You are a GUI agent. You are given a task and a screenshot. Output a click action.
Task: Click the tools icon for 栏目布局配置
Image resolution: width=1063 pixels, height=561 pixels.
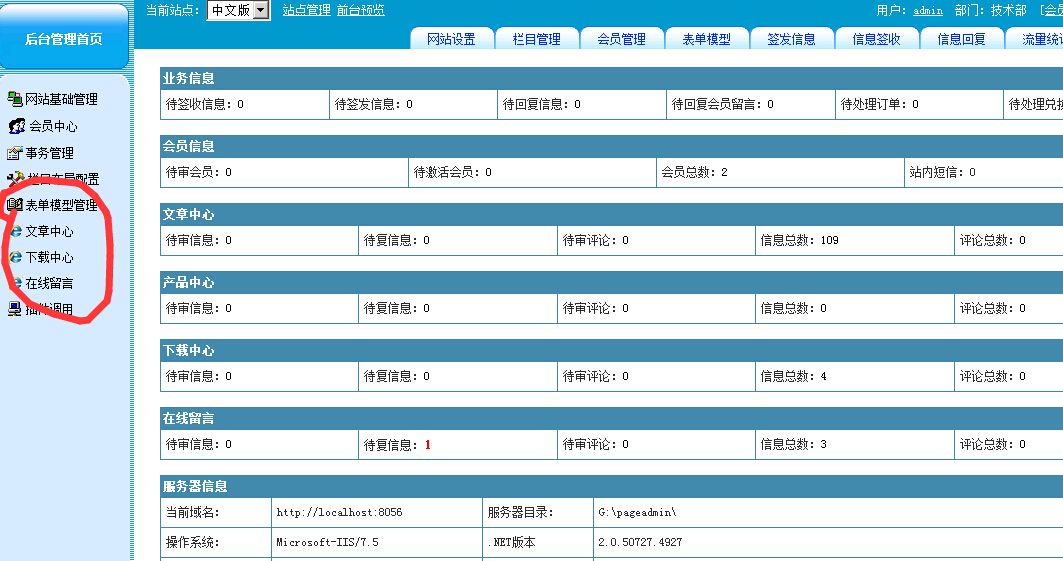(x=14, y=179)
